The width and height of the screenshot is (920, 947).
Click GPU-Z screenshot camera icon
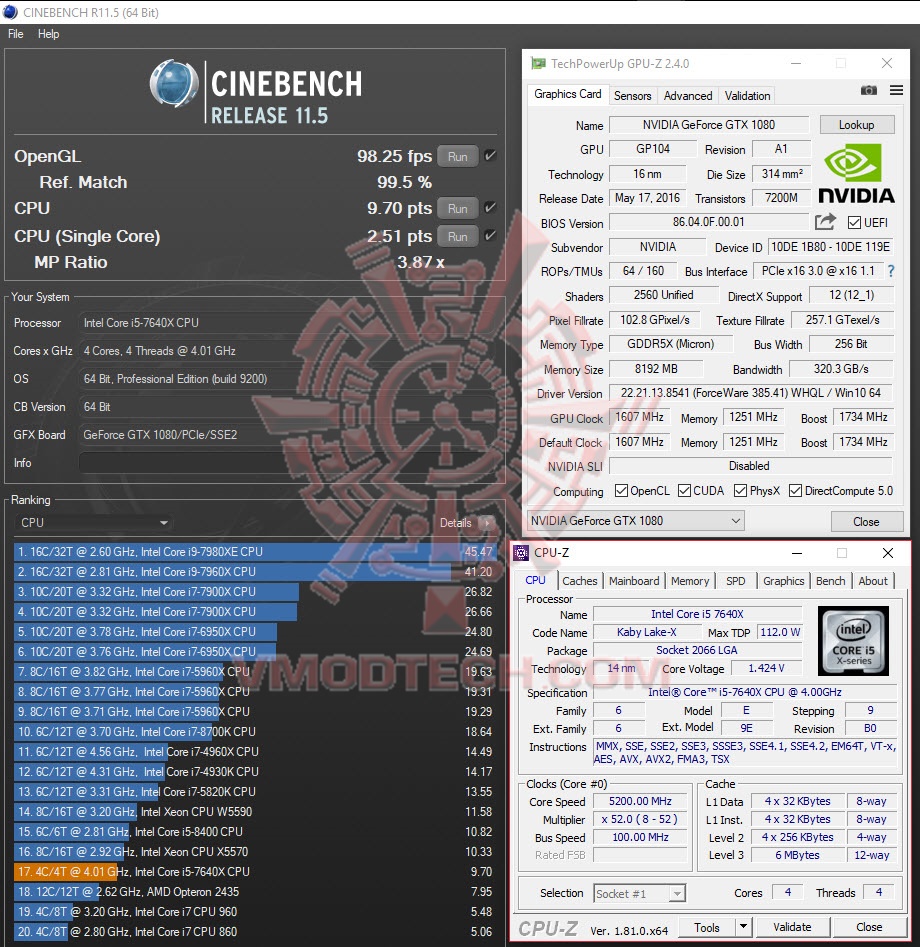[868, 91]
